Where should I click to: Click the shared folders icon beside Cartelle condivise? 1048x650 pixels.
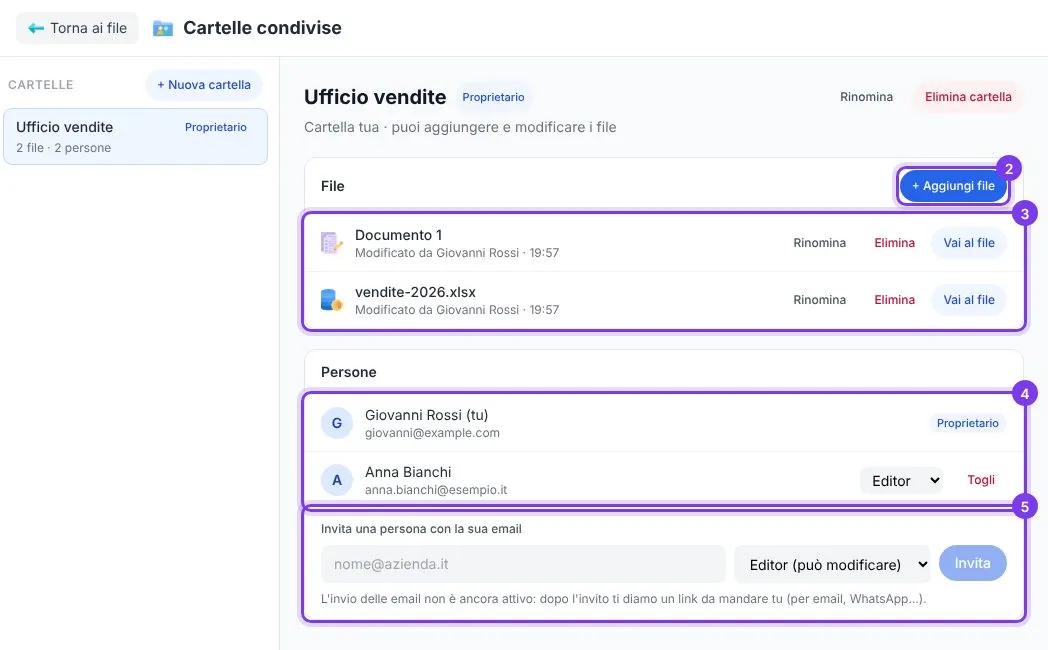(x=162, y=28)
